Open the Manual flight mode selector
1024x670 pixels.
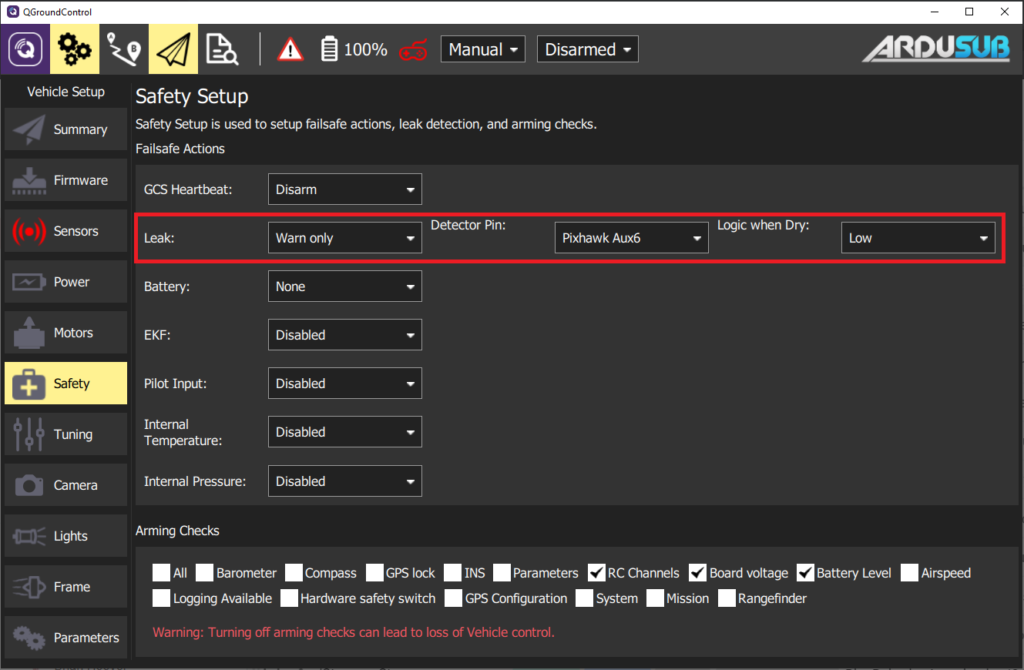(x=482, y=48)
